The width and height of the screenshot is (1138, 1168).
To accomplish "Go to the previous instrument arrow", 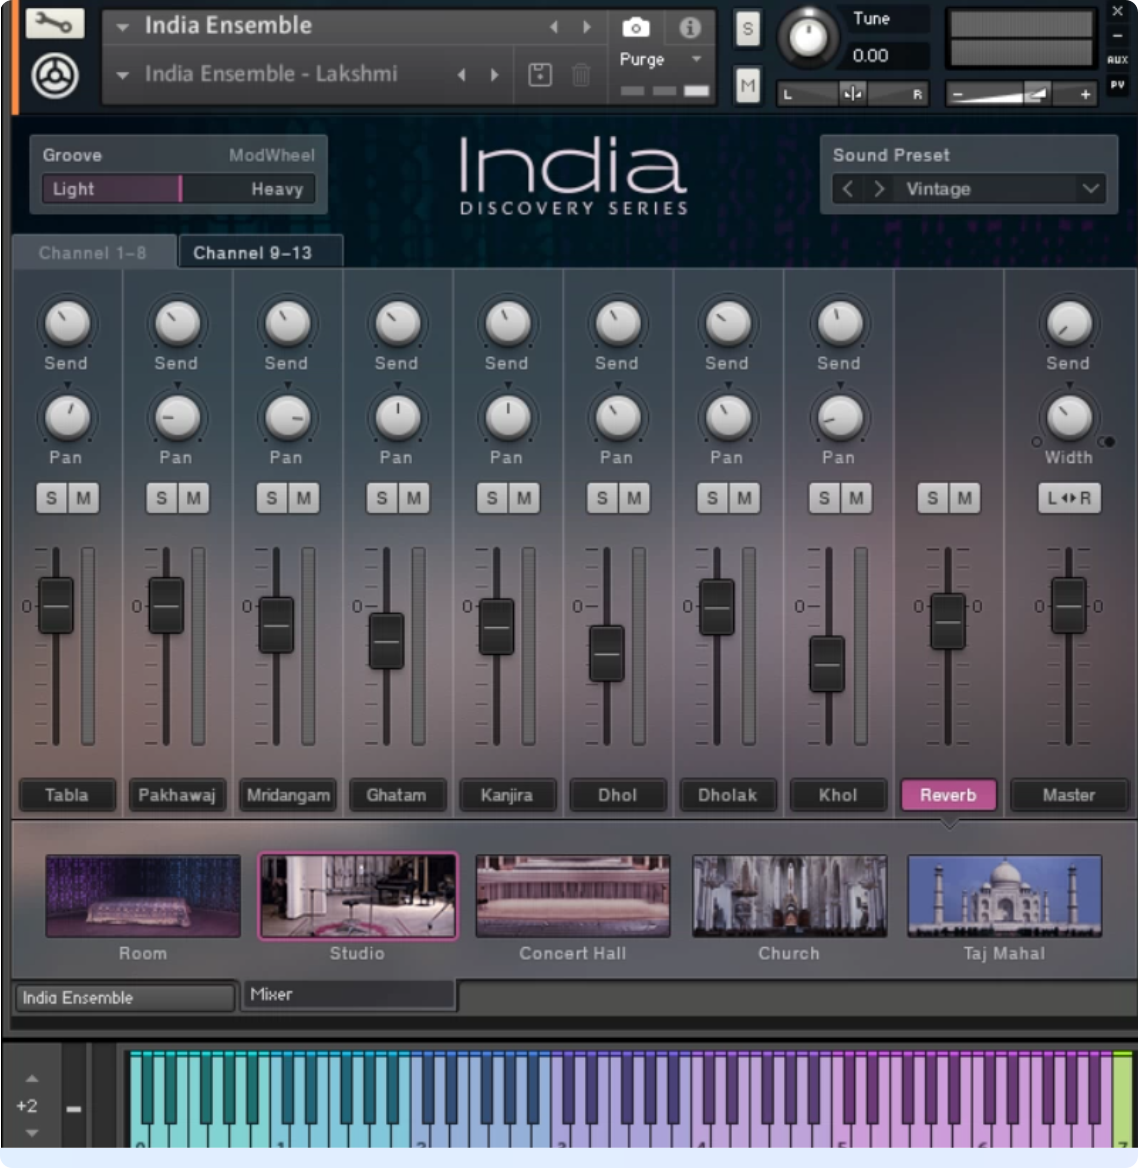I will [x=553, y=27].
